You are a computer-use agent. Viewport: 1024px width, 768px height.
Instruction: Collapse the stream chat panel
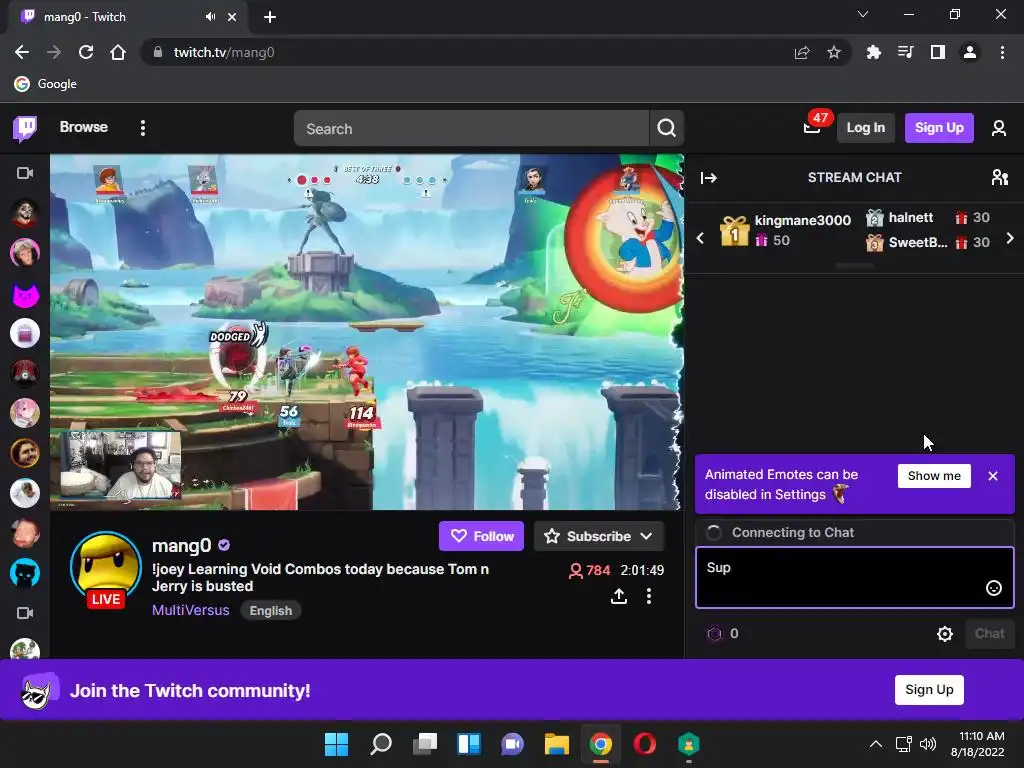pos(709,178)
